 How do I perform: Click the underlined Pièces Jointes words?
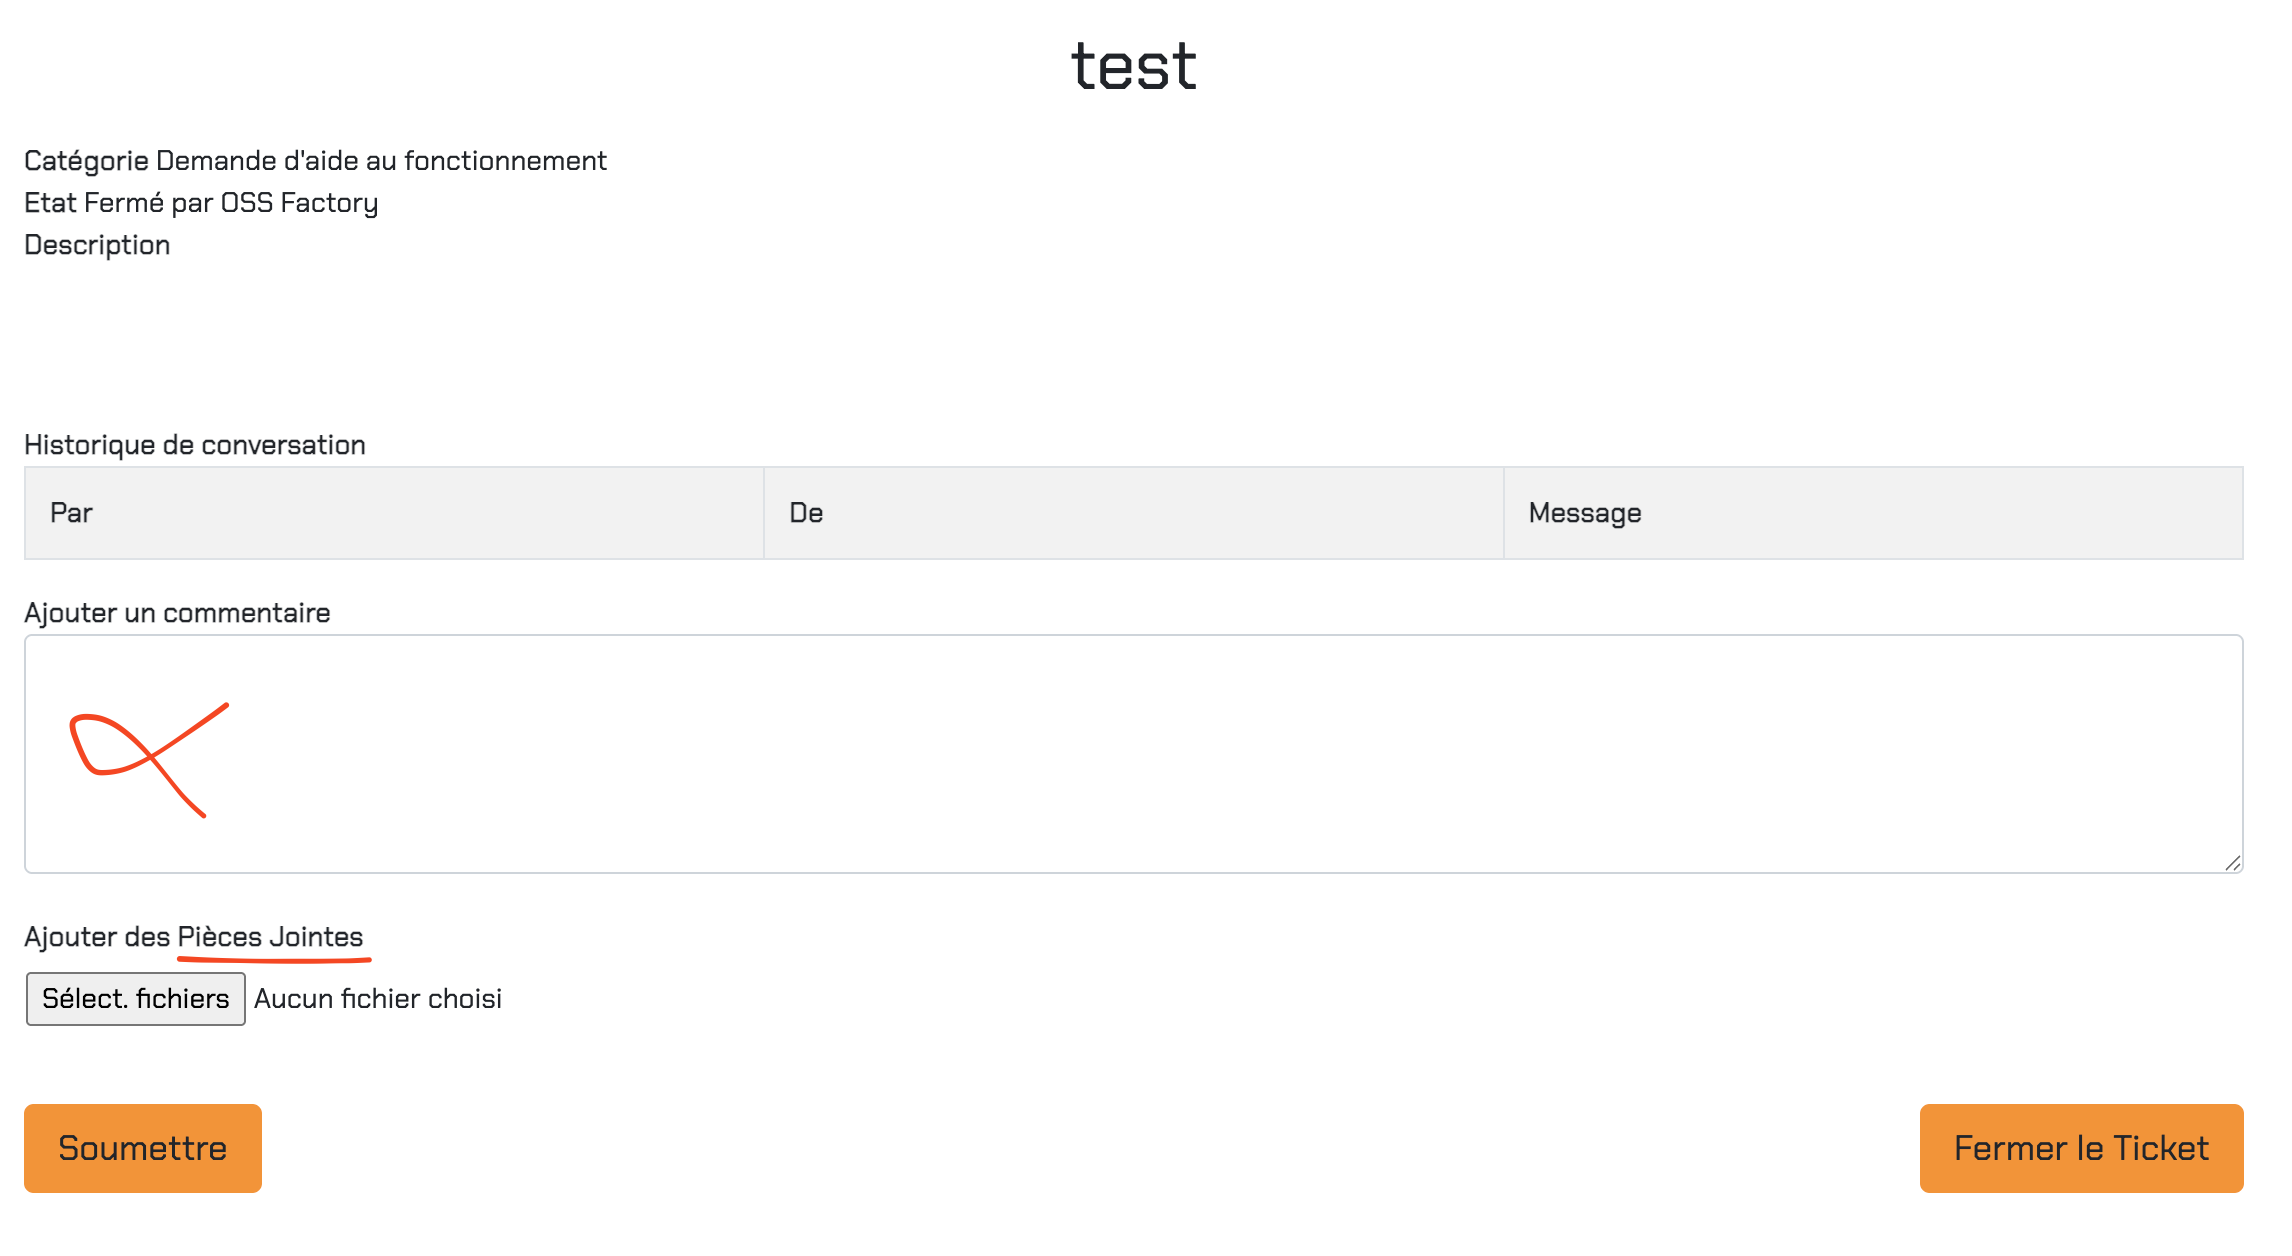click(x=270, y=937)
